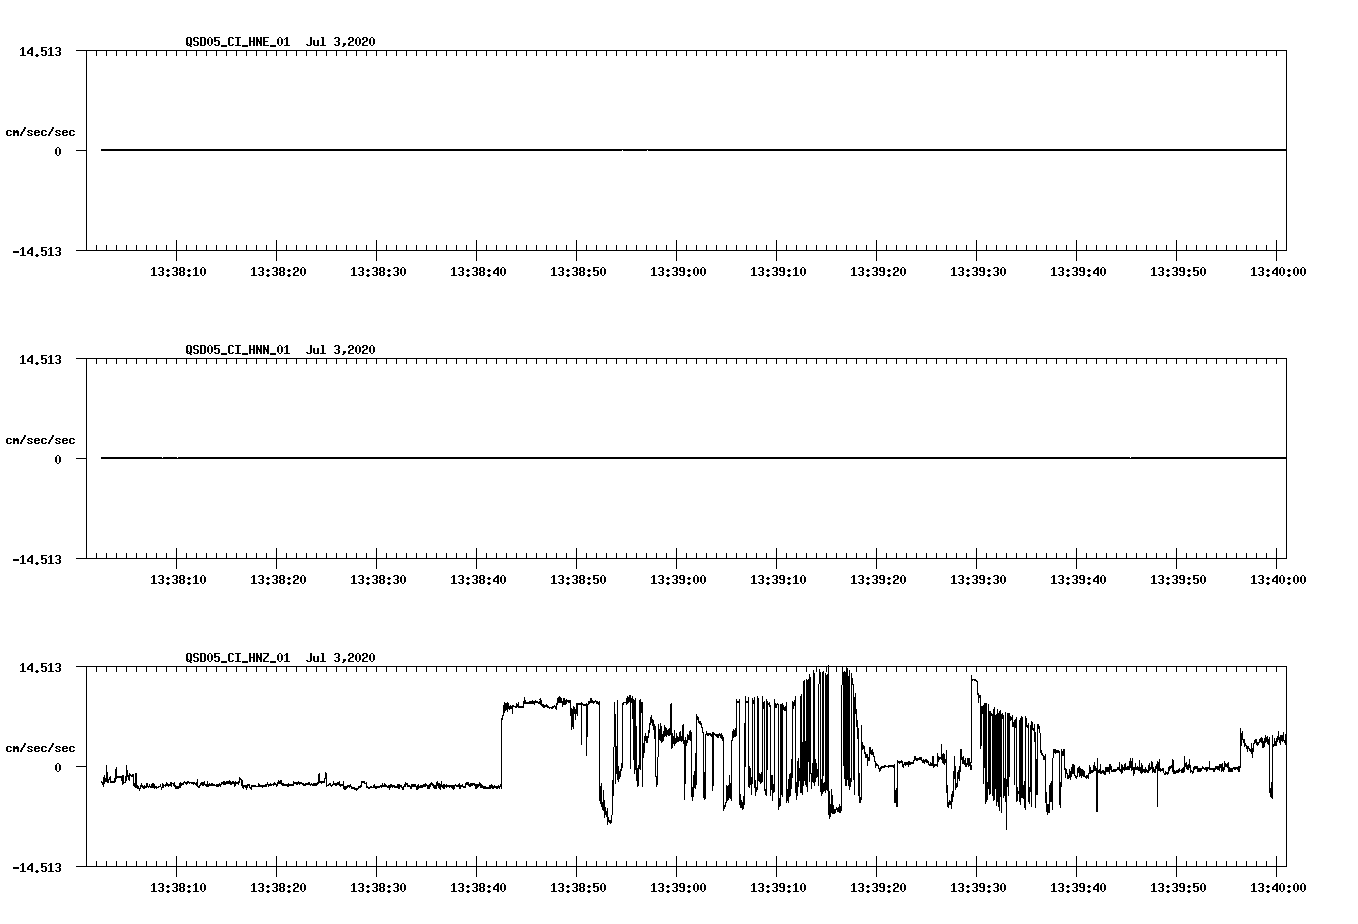1358x924 pixels.
Task: Click 13:38:40 time label under HNZ plot
Action: pos(478,887)
